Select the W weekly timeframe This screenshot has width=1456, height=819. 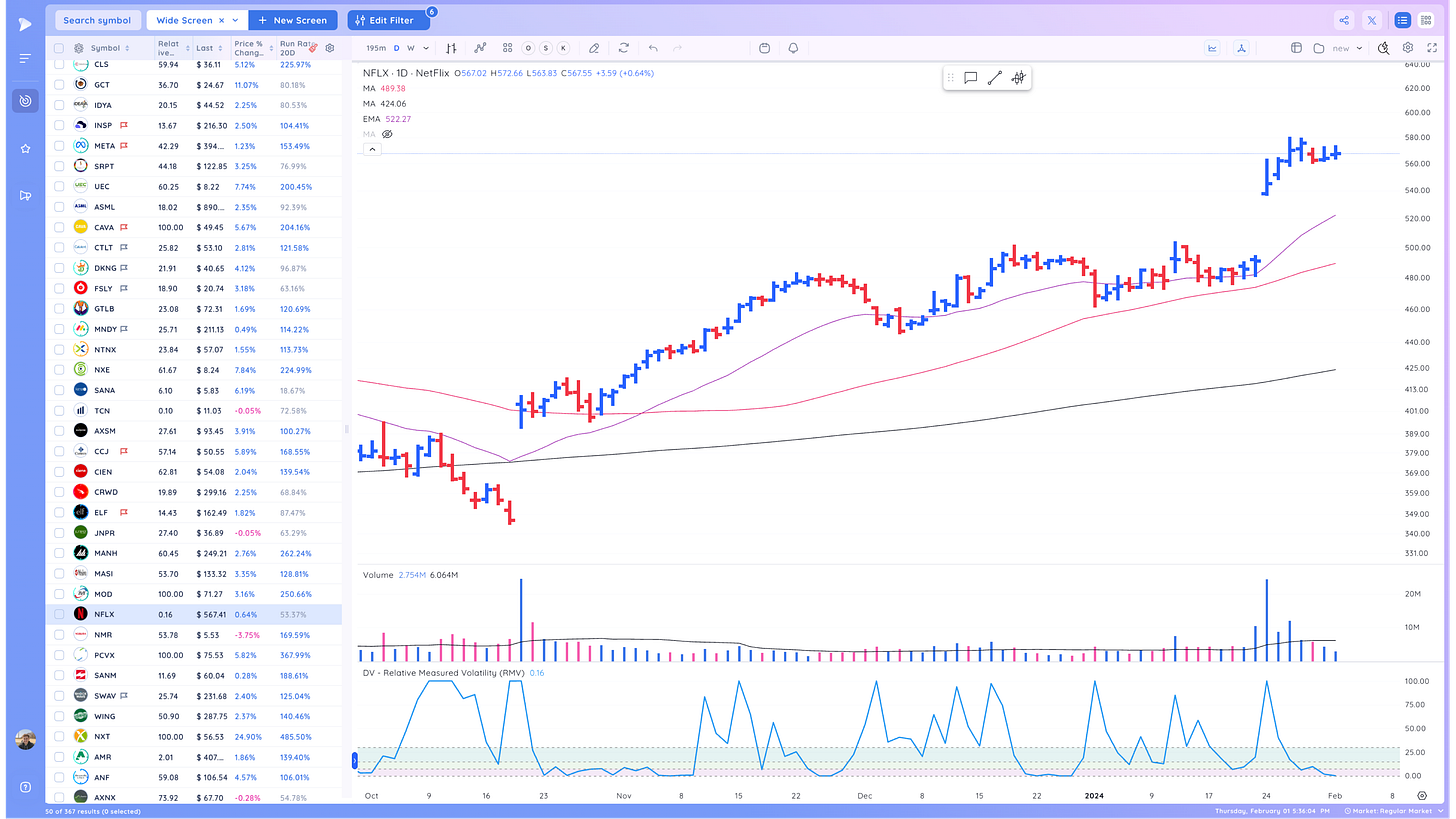[x=411, y=48]
